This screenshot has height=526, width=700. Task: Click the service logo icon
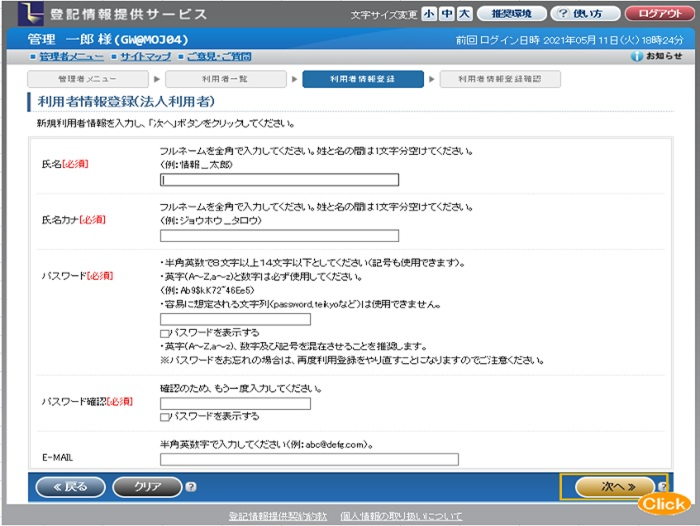[31, 13]
